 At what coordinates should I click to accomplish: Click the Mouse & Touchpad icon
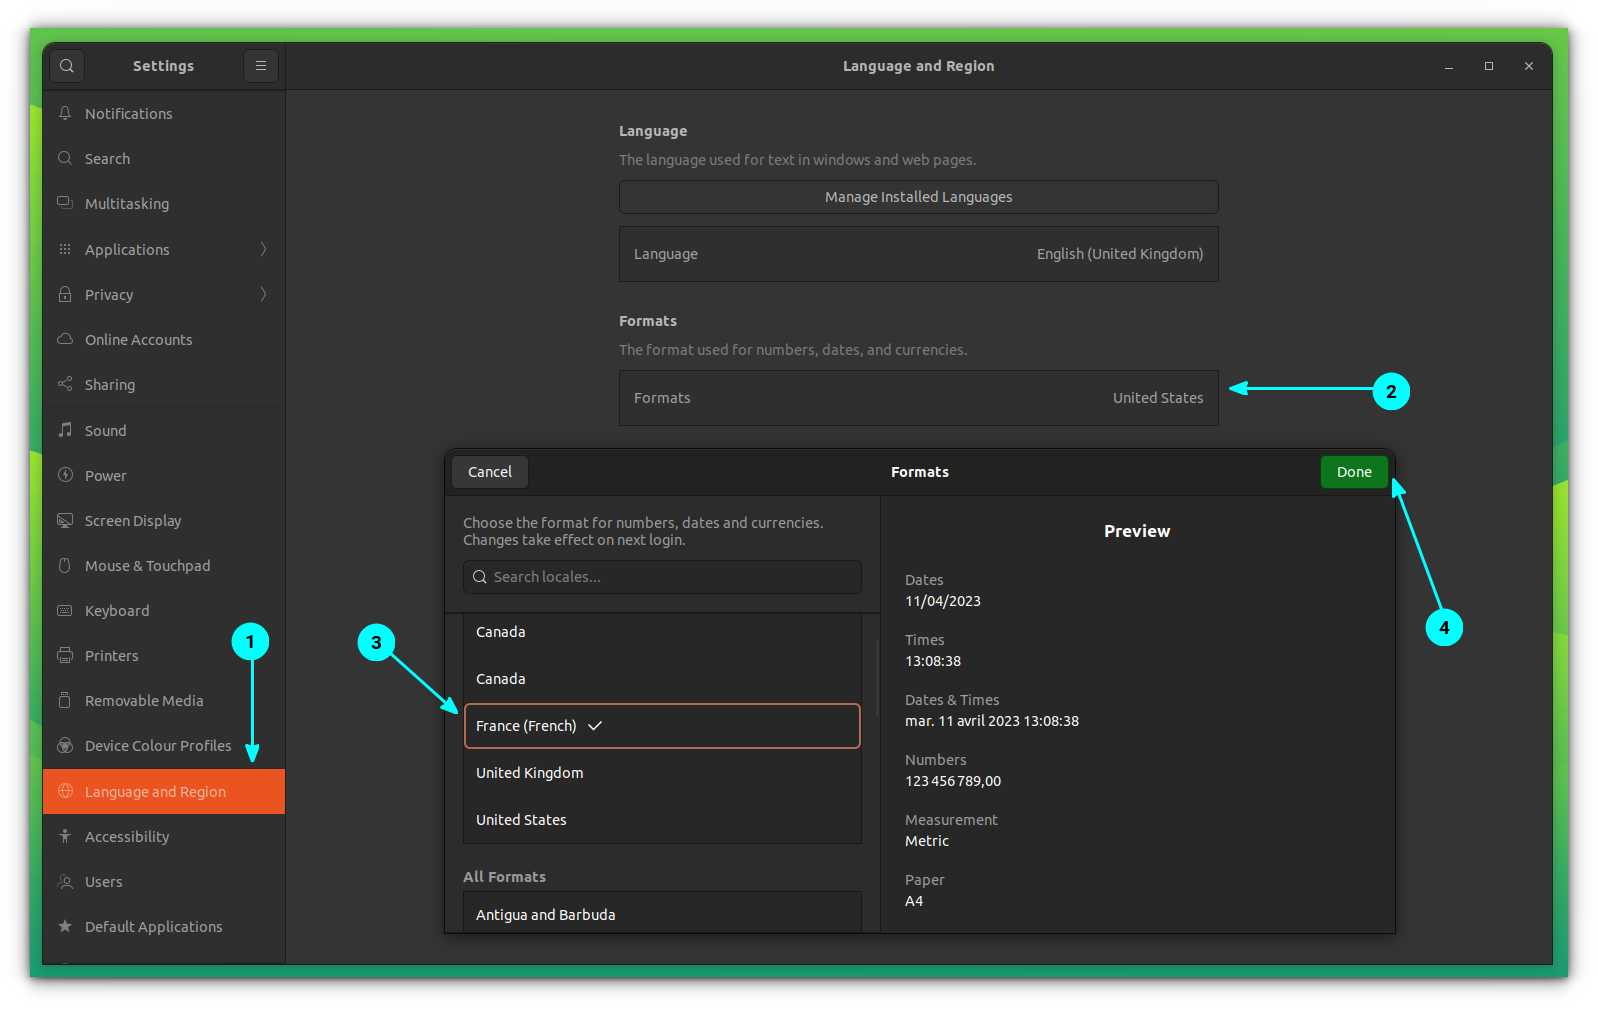click(x=65, y=565)
